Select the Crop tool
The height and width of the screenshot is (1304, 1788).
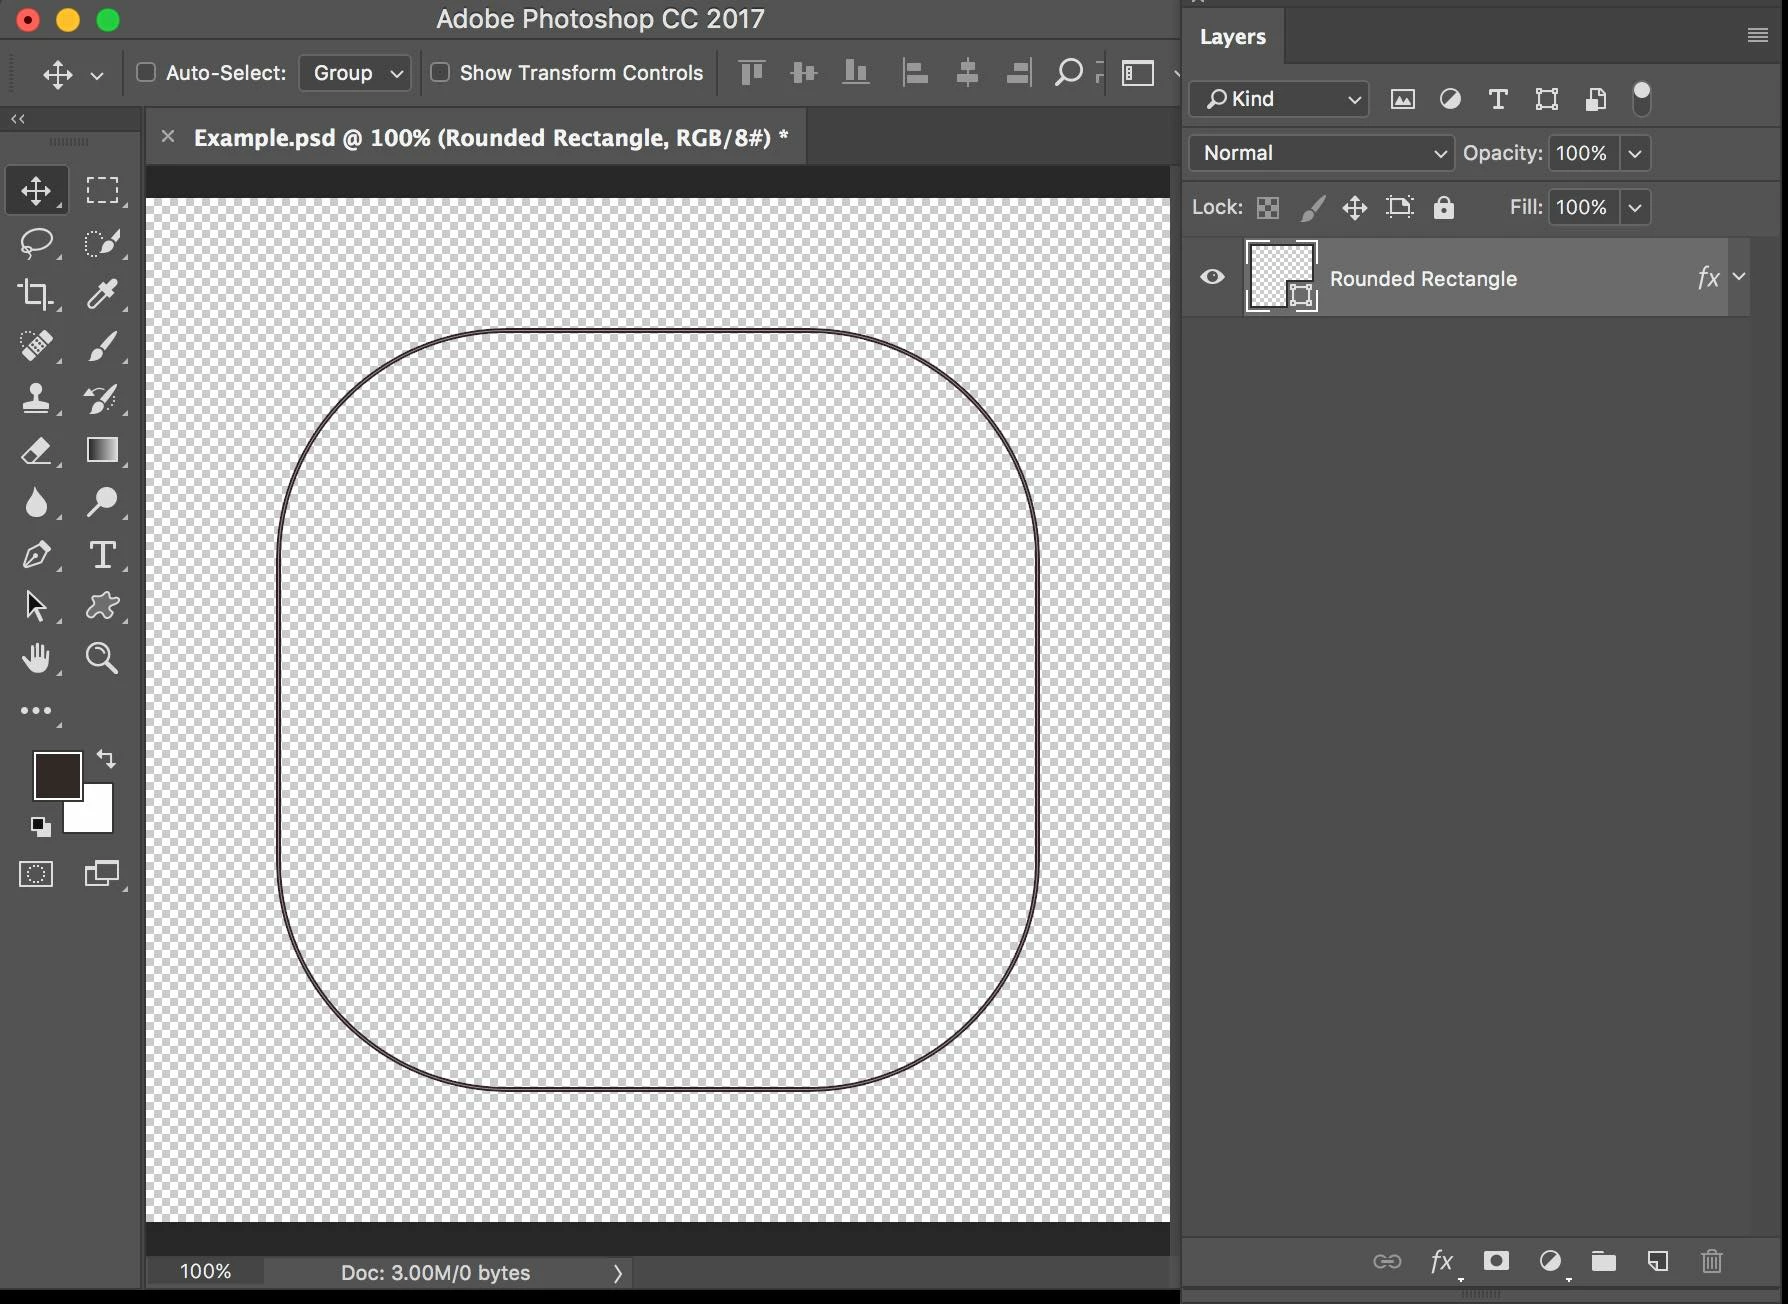pyautogui.click(x=36, y=294)
